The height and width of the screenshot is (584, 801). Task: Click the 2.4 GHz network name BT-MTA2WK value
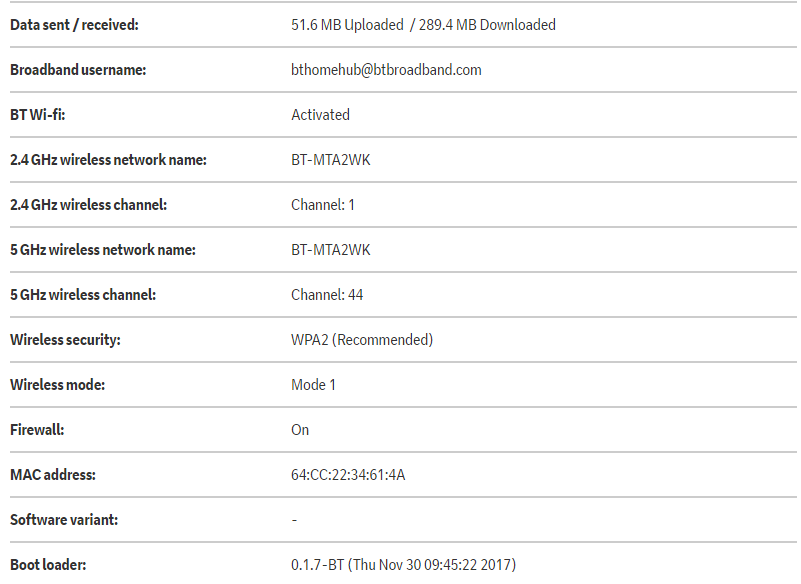click(x=330, y=160)
